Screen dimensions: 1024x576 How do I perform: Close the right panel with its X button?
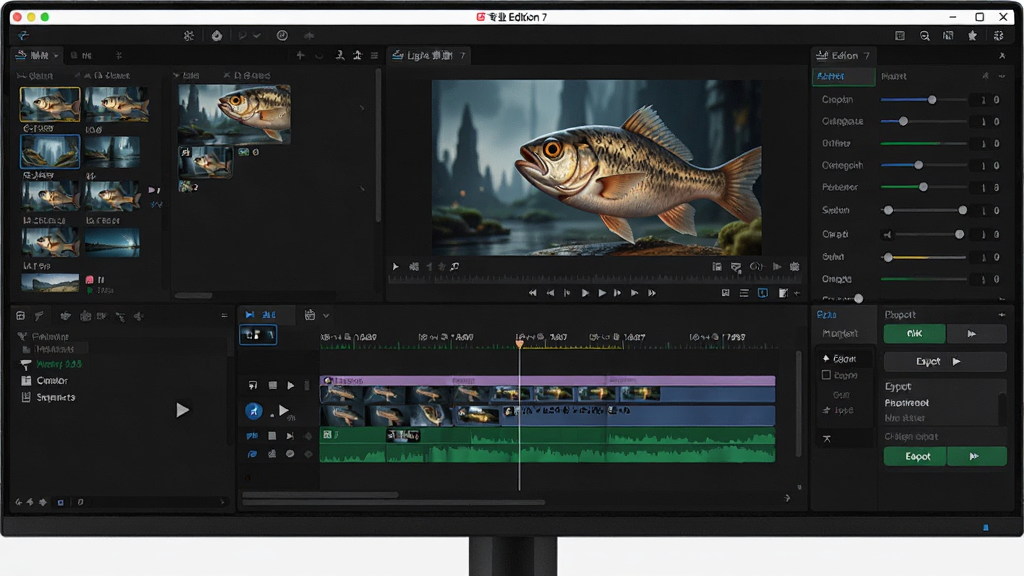(x=1002, y=56)
